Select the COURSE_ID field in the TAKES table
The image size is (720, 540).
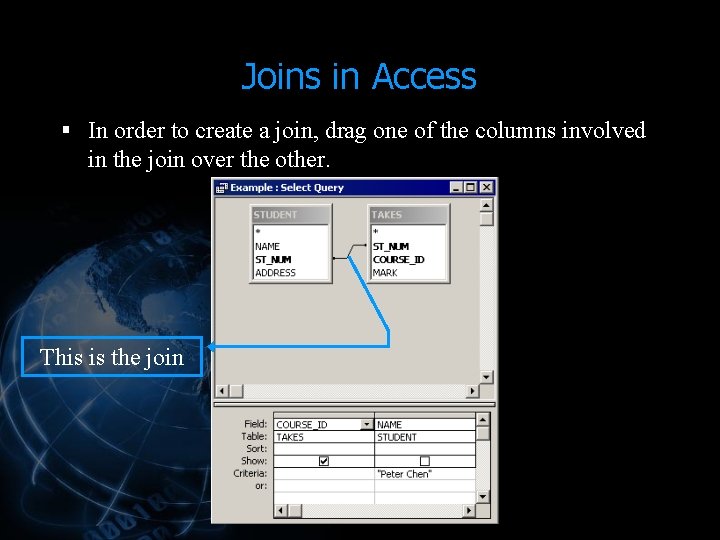point(408,259)
